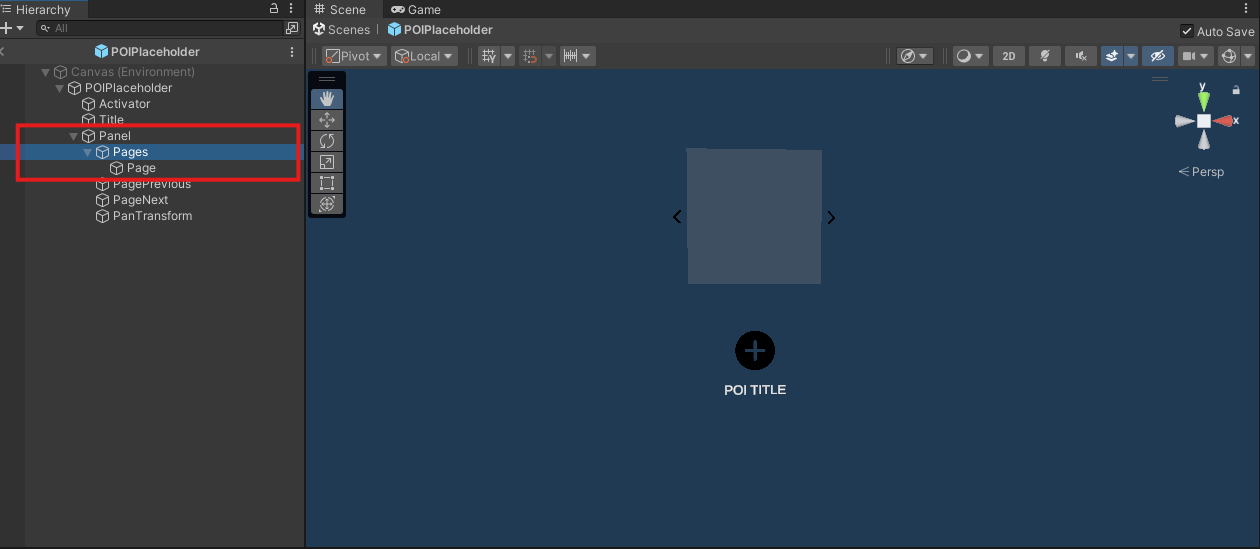Toggle scene audio mute
1260x549 pixels.
pos(1081,56)
